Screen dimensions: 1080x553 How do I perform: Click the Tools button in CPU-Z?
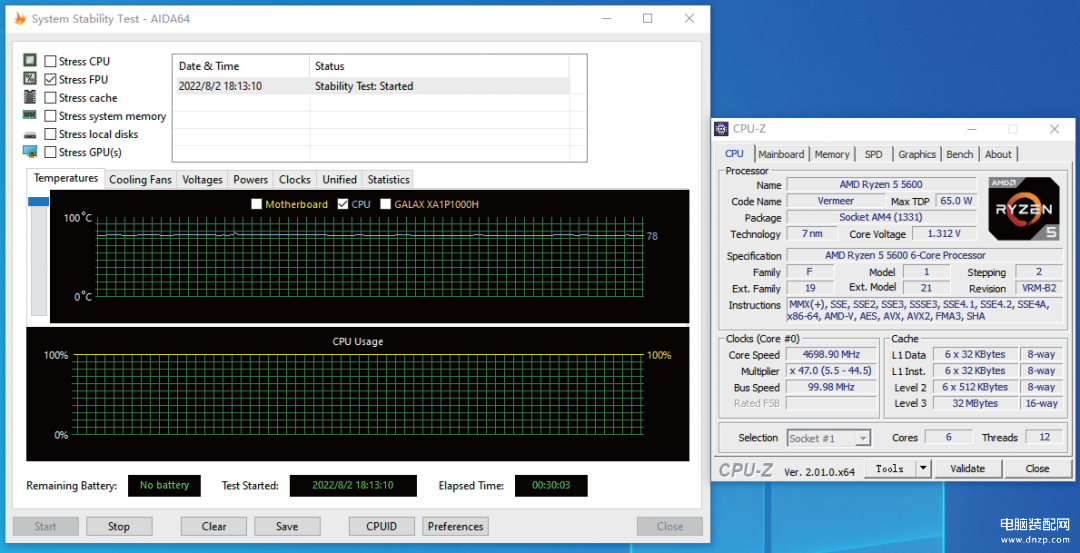pyautogui.click(x=890, y=469)
